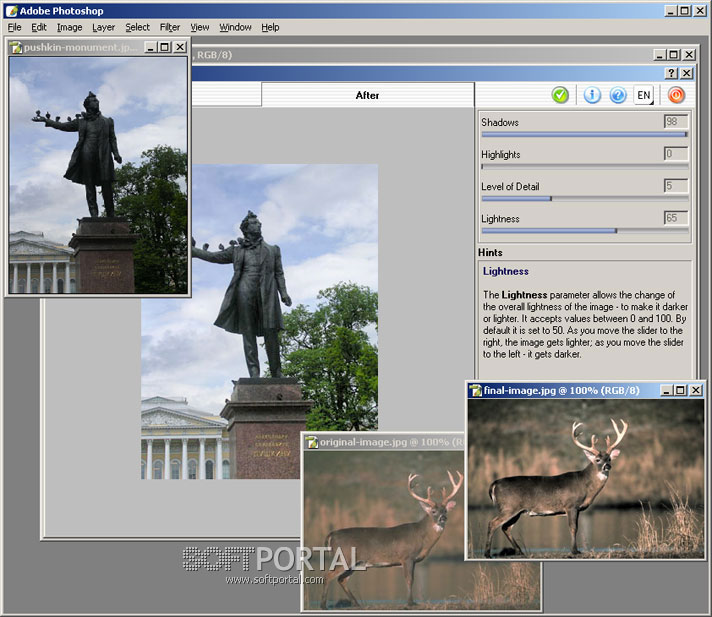Open the Edit menu

coord(39,27)
